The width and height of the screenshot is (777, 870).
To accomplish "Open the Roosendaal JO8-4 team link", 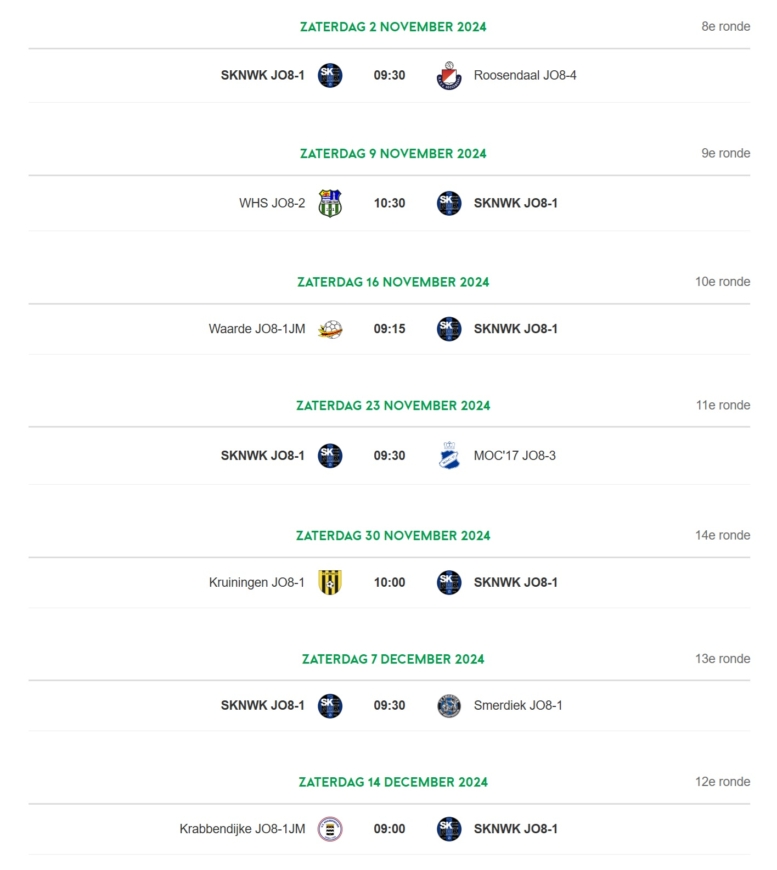I will pos(524,75).
